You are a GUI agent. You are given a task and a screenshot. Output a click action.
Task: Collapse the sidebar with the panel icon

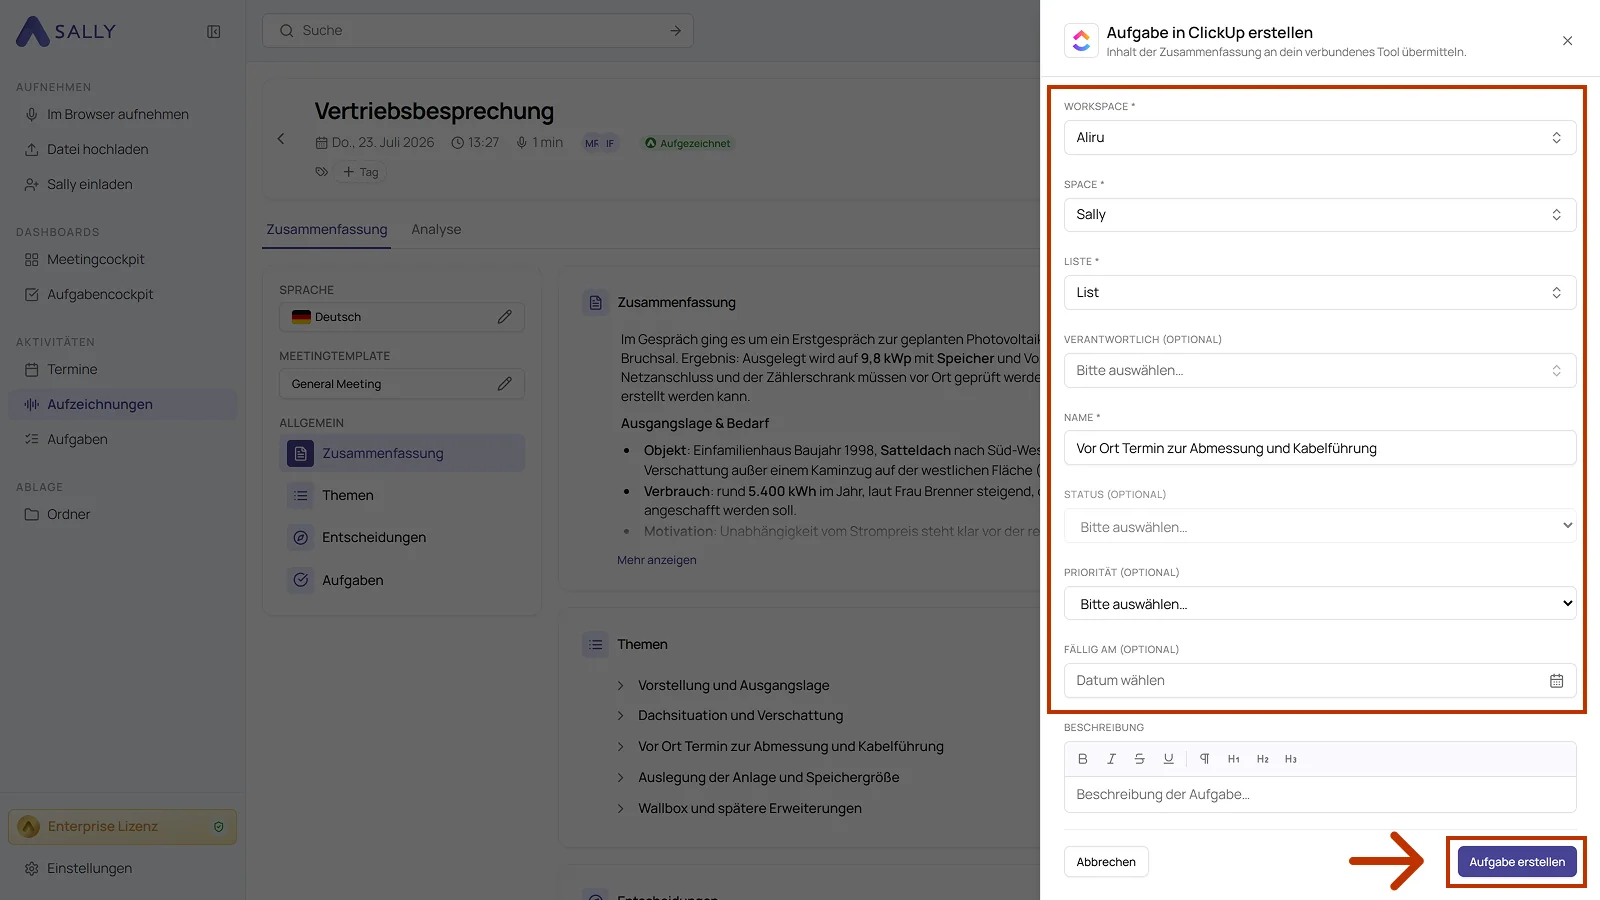[213, 31]
